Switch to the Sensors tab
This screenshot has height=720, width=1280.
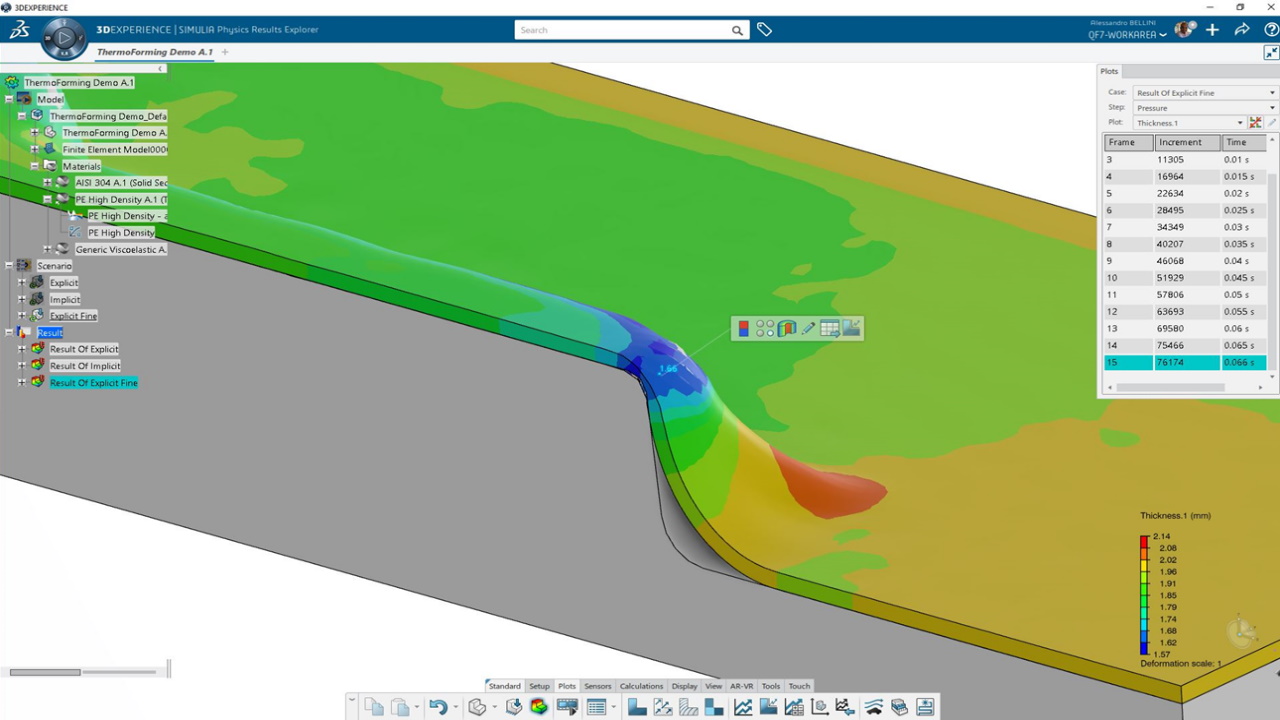(597, 686)
